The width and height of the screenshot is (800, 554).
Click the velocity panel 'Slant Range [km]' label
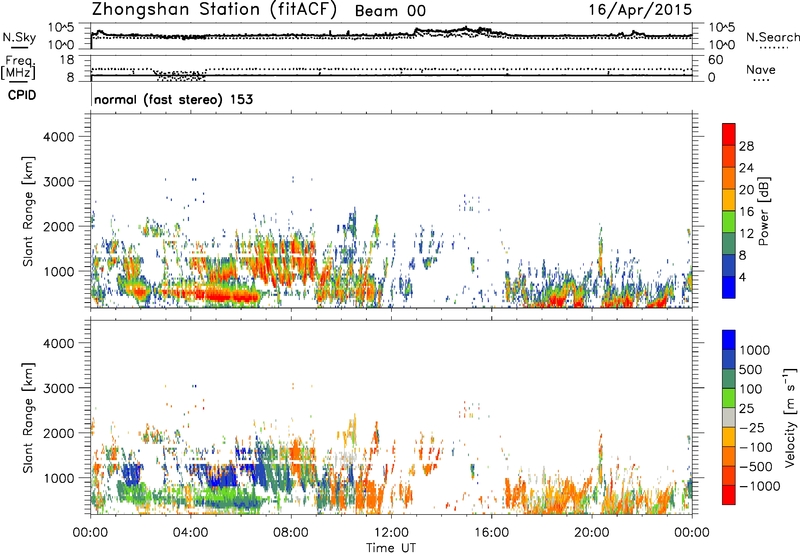(29, 417)
